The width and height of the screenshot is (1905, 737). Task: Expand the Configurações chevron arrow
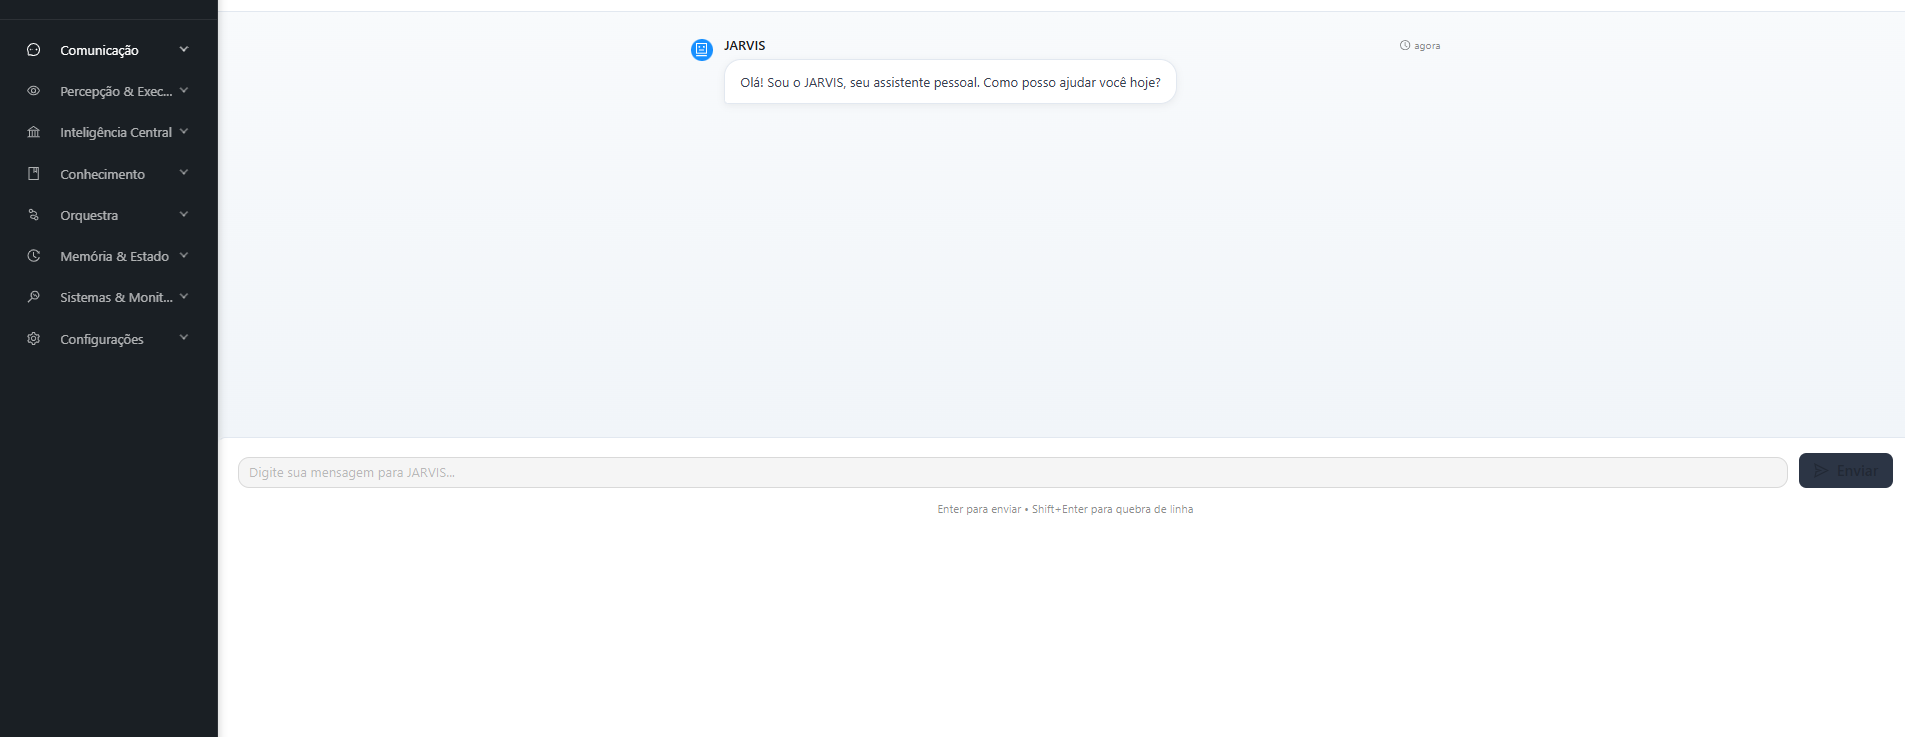click(184, 338)
